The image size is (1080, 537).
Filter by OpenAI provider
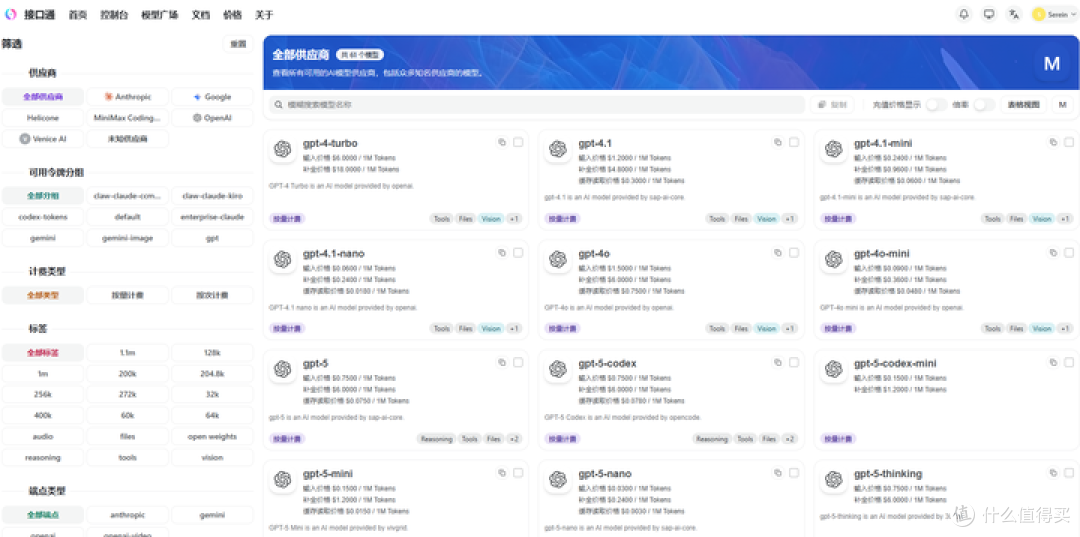(x=212, y=118)
